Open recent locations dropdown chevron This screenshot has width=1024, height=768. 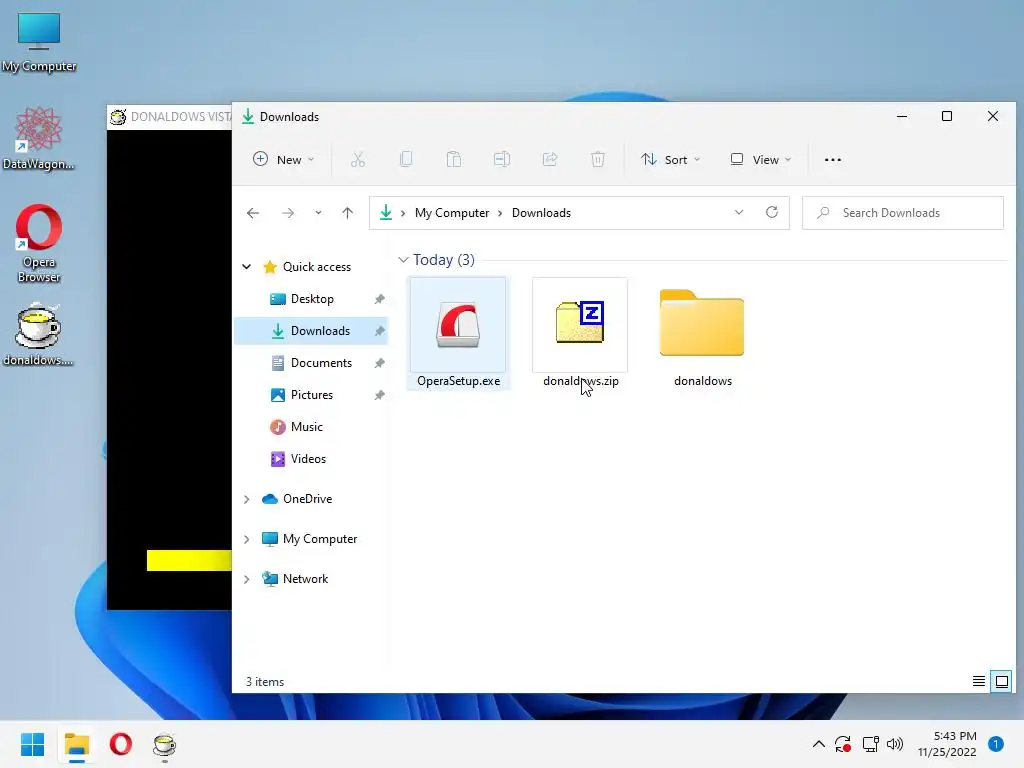[x=318, y=213]
